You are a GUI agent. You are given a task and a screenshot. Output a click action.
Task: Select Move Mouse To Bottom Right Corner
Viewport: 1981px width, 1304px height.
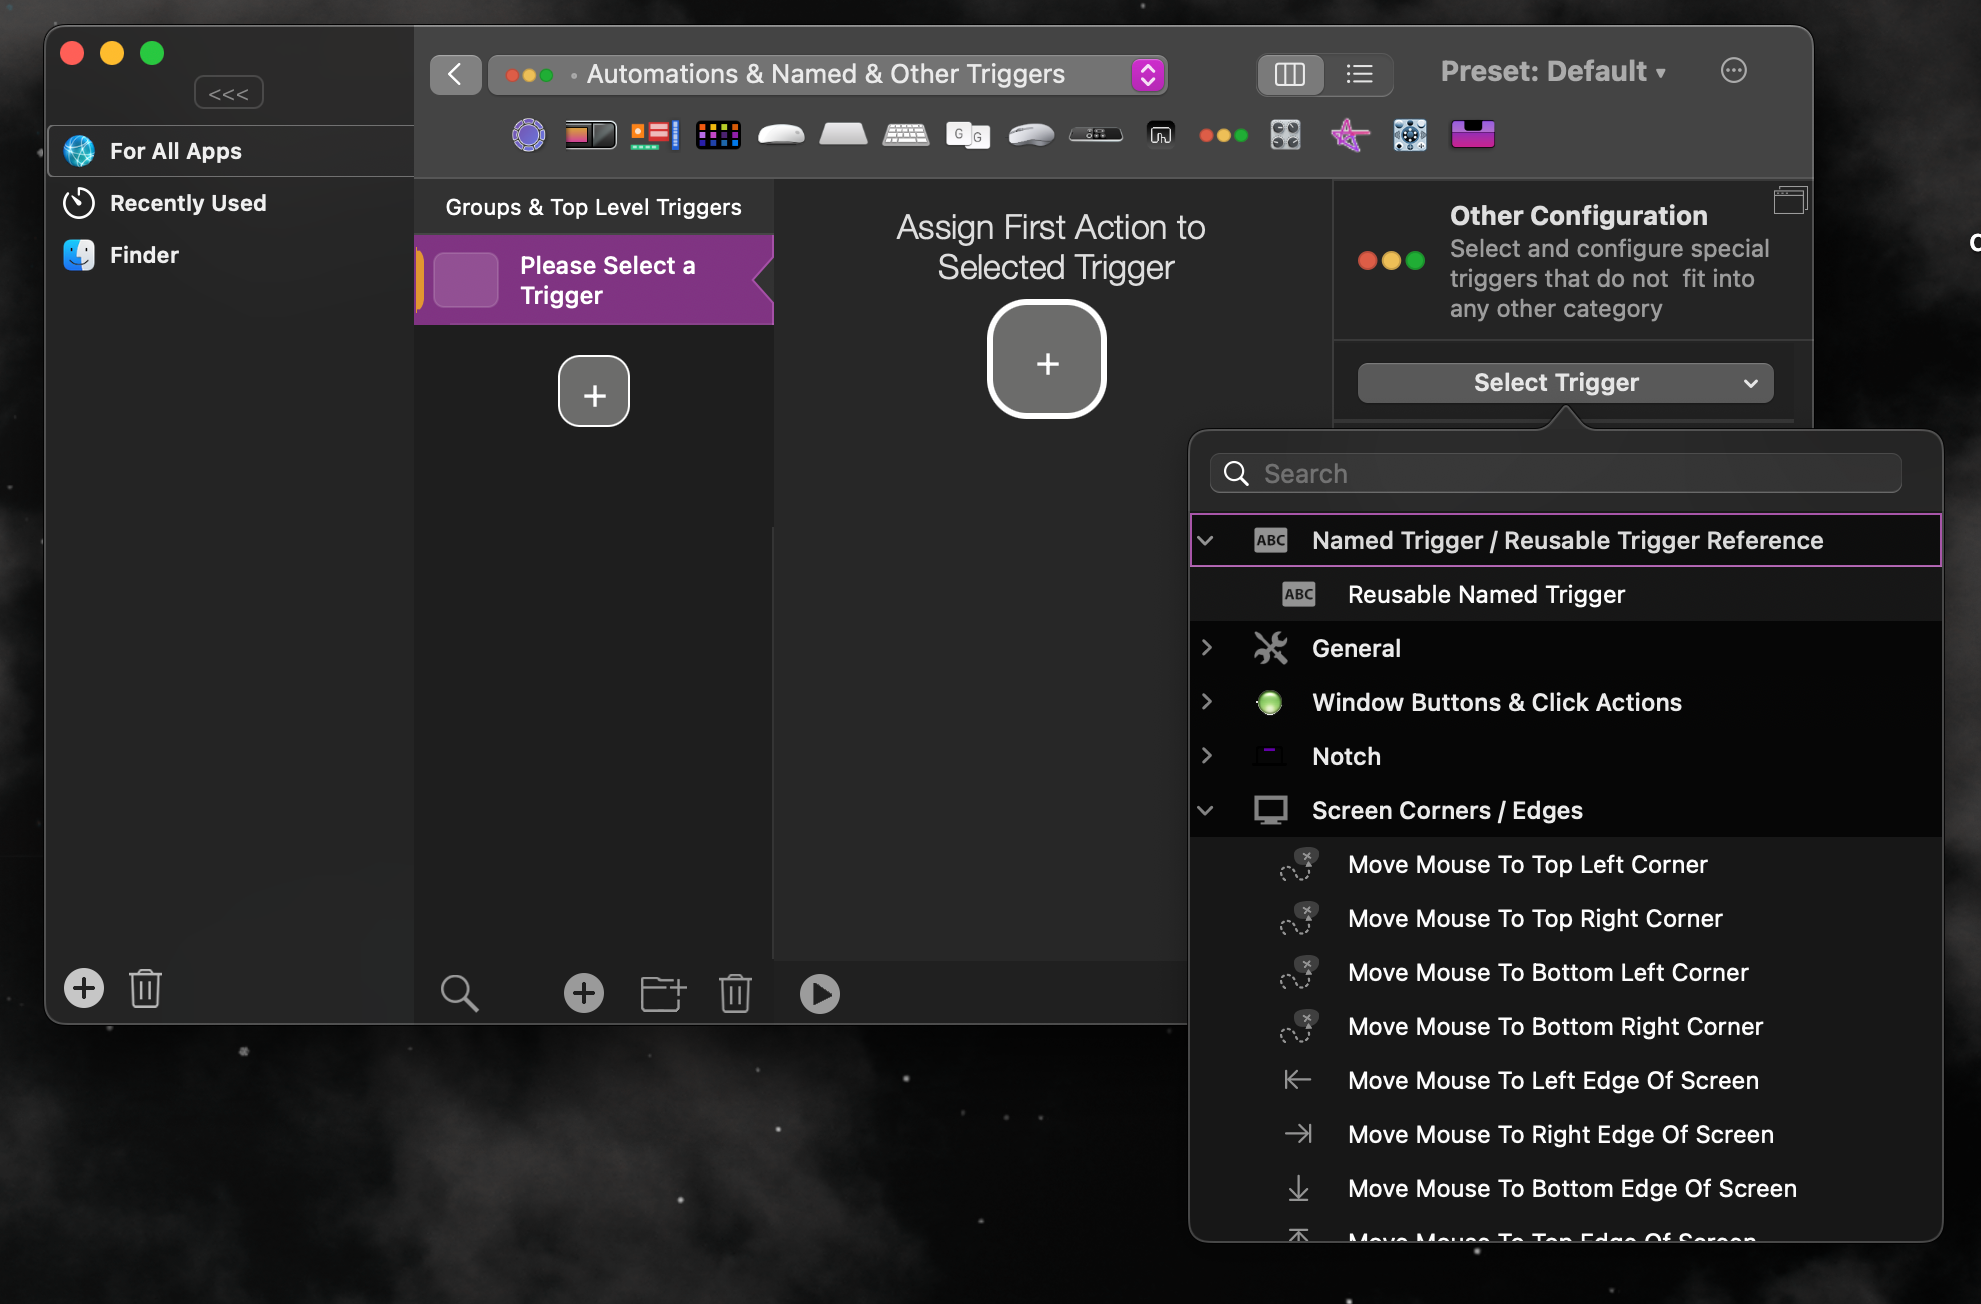pos(1555,1026)
